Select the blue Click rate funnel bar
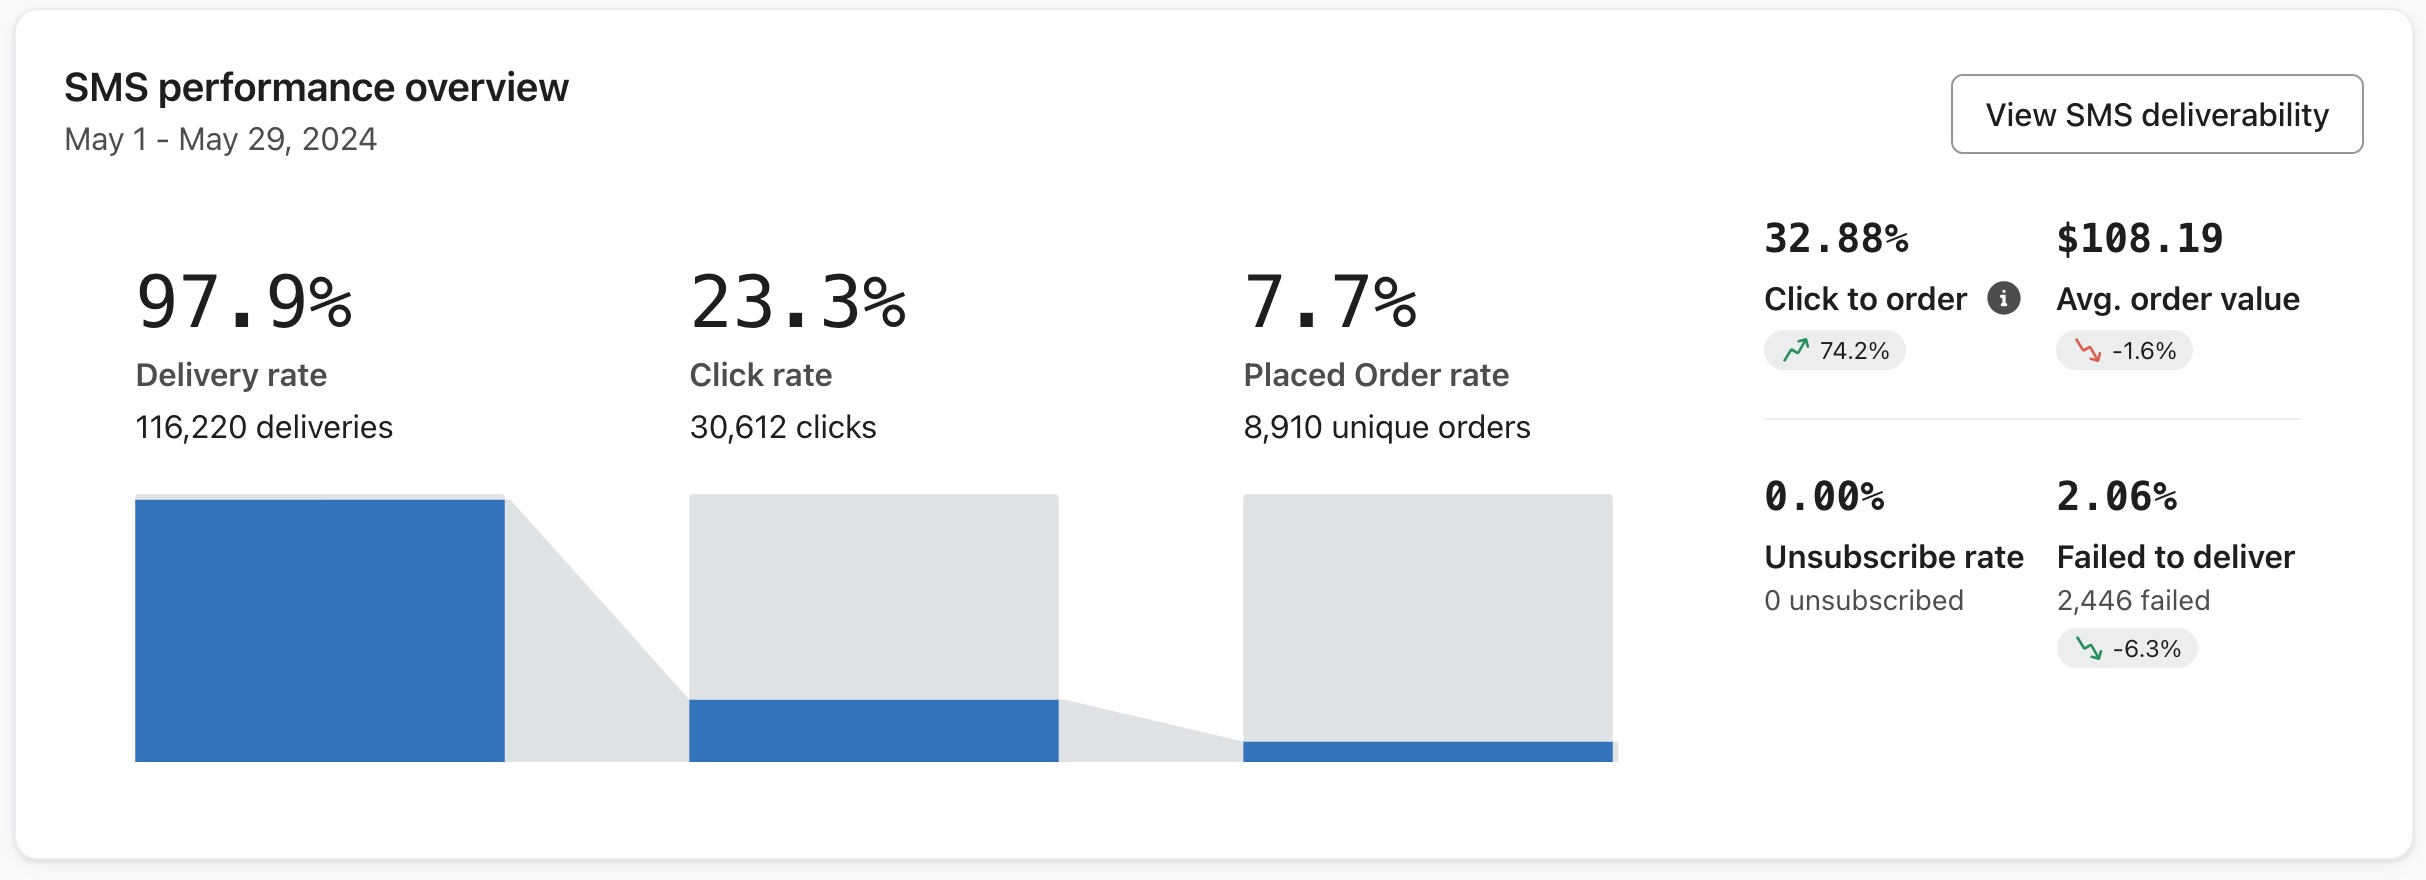The width and height of the screenshot is (2426, 880). click(873, 730)
